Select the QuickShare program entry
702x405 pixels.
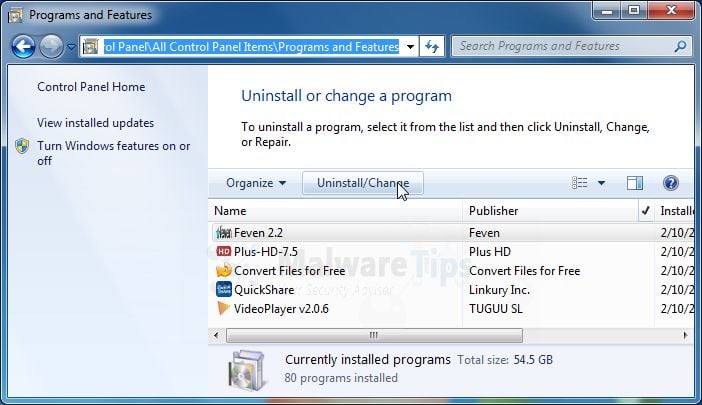click(x=264, y=290)
